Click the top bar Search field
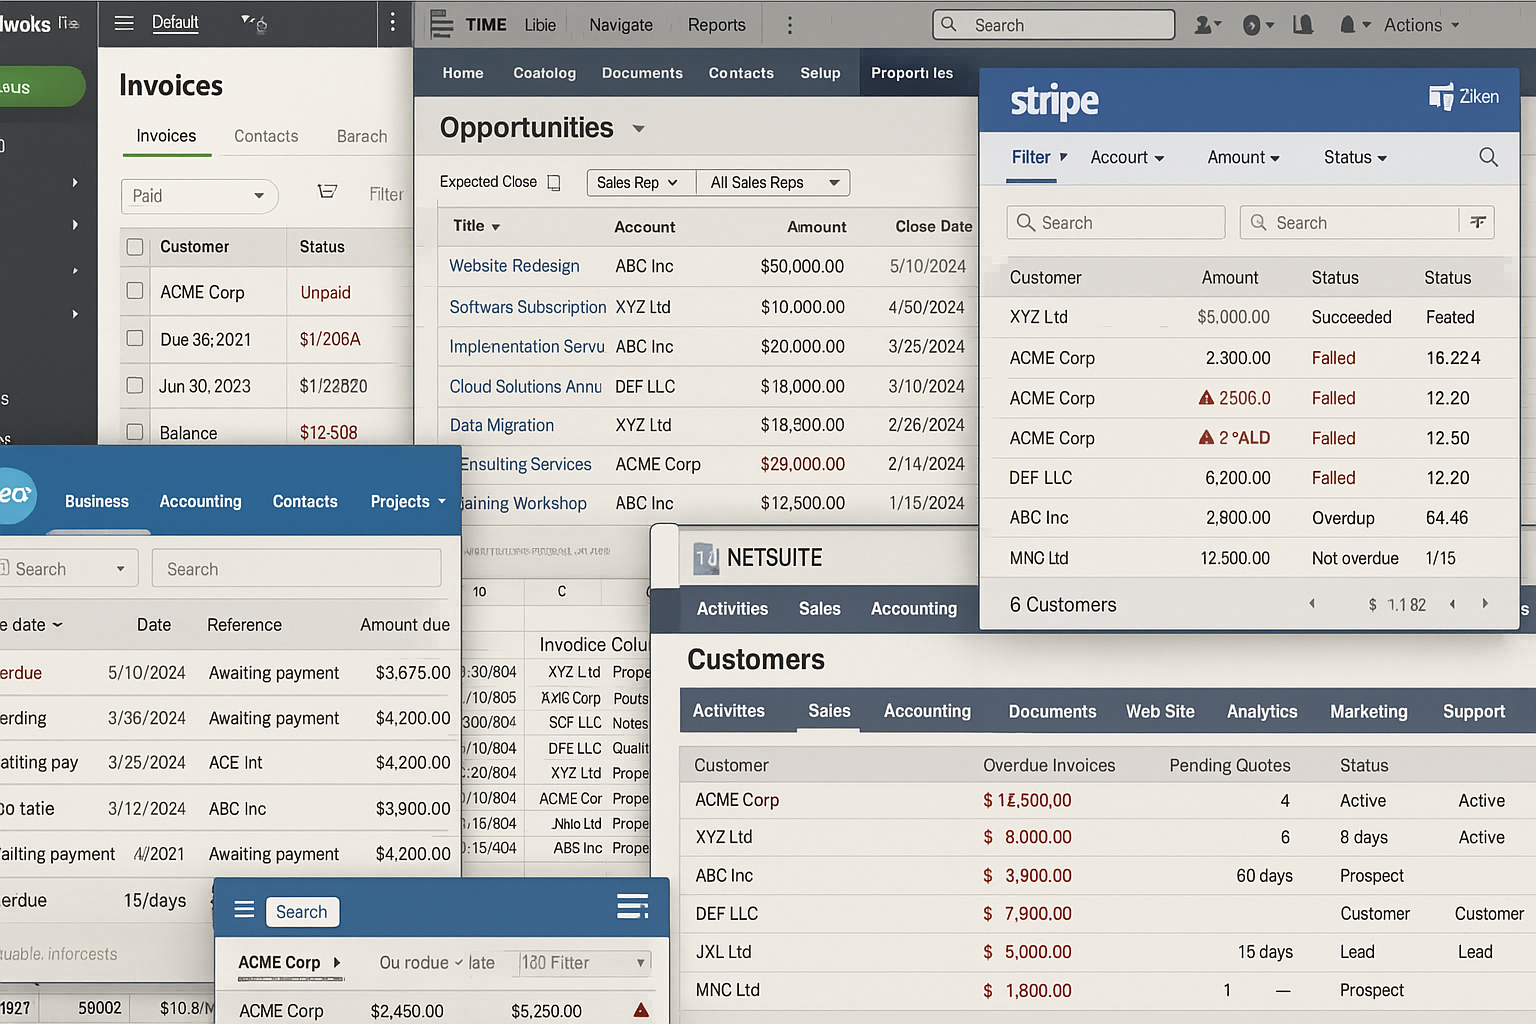The height and width of the screenshot is (1024, 1536). (x=1054, y=25)
